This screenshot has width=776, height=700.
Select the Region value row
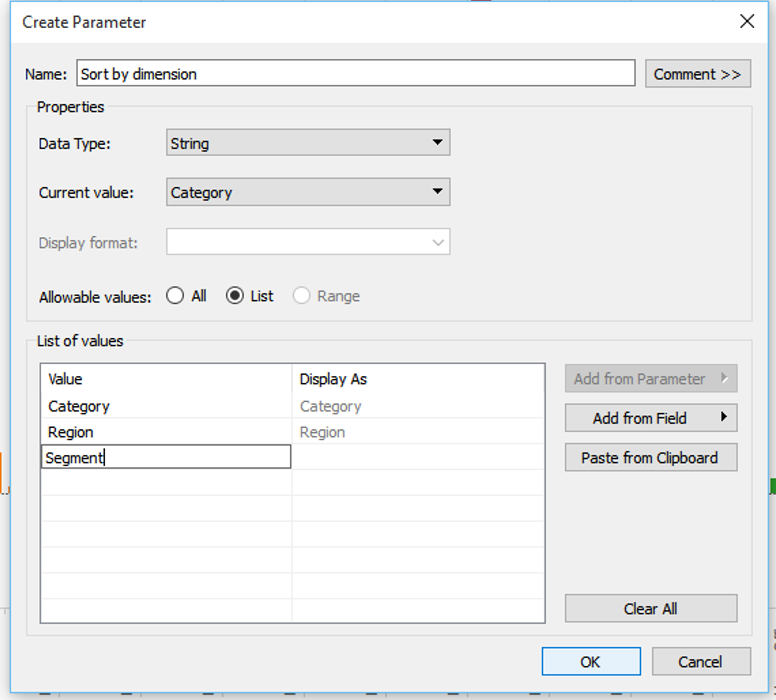coord(165,432)
